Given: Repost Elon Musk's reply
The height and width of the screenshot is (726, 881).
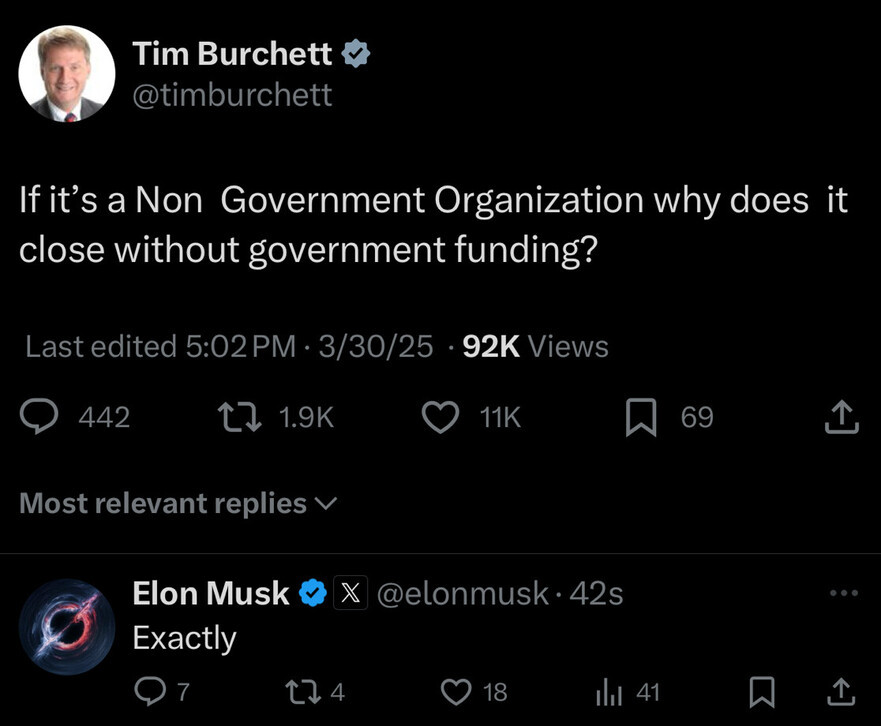Looking at the screenshot, I should [x=299, y=691].
